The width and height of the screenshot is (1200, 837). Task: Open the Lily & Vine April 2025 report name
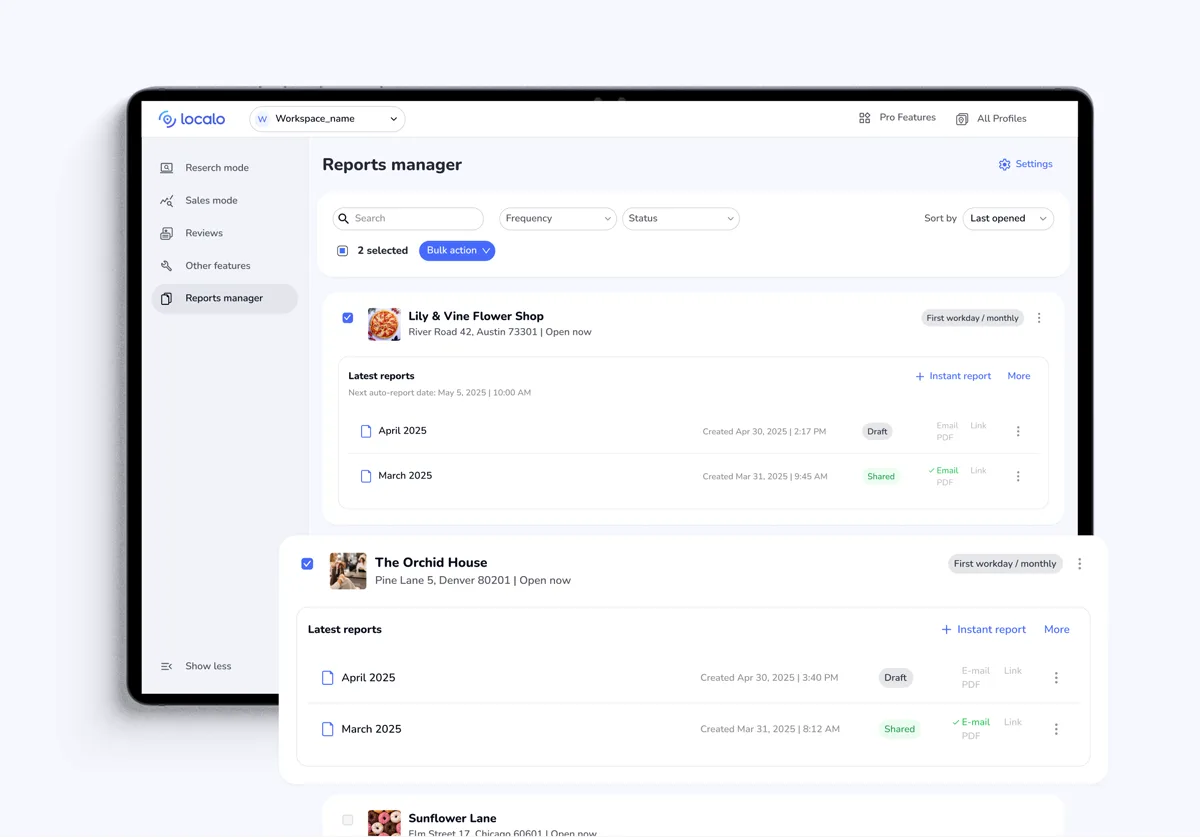coord(402,431)
